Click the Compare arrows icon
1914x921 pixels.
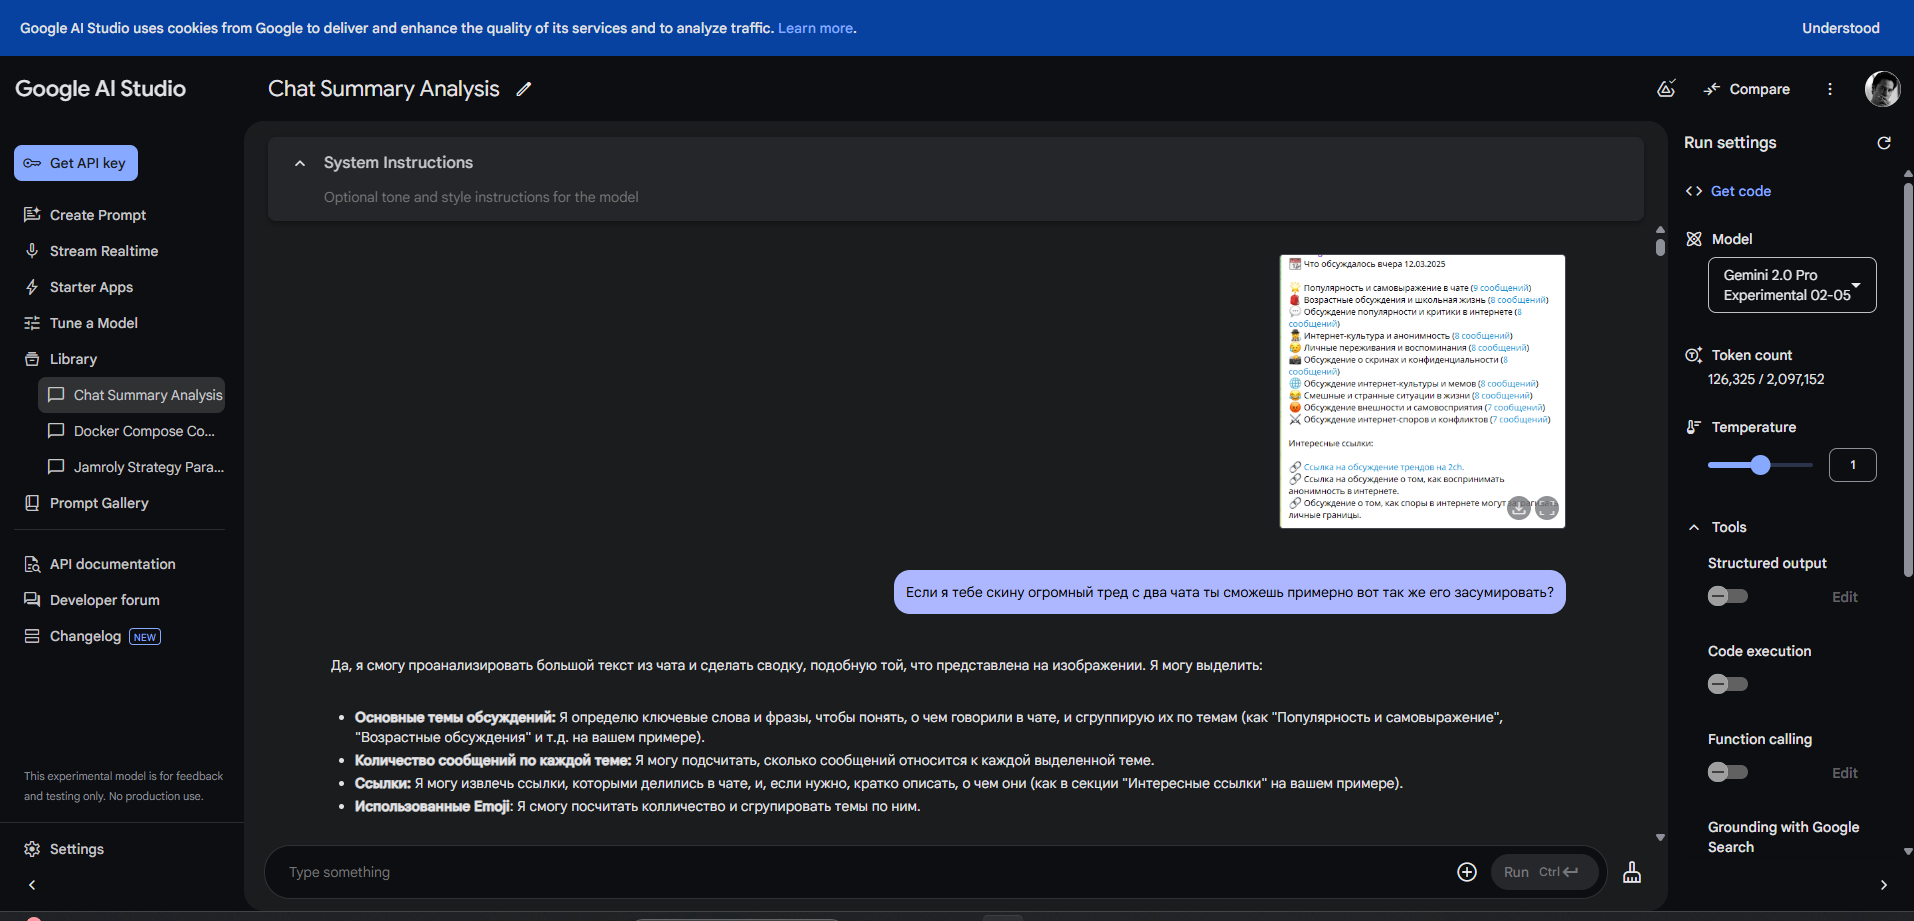pos(1712,89)
